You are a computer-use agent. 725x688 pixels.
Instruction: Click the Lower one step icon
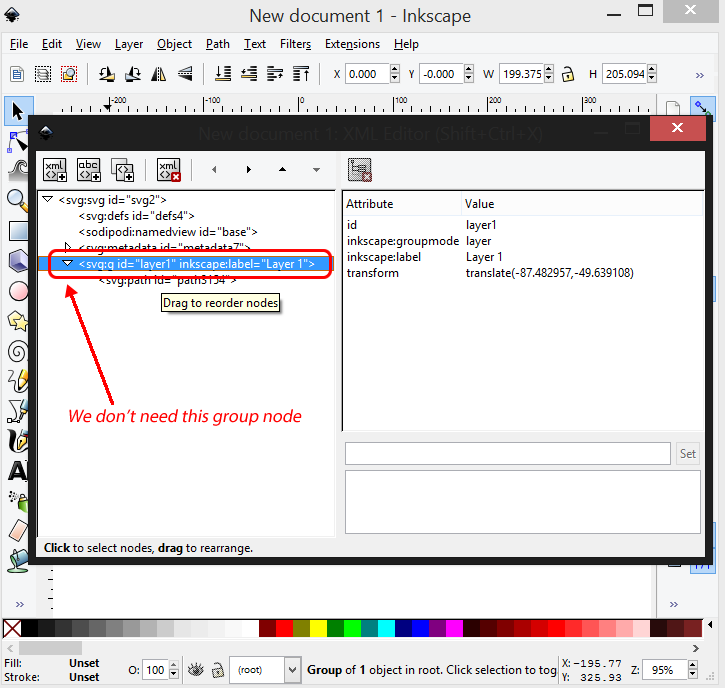pos(249,74)
